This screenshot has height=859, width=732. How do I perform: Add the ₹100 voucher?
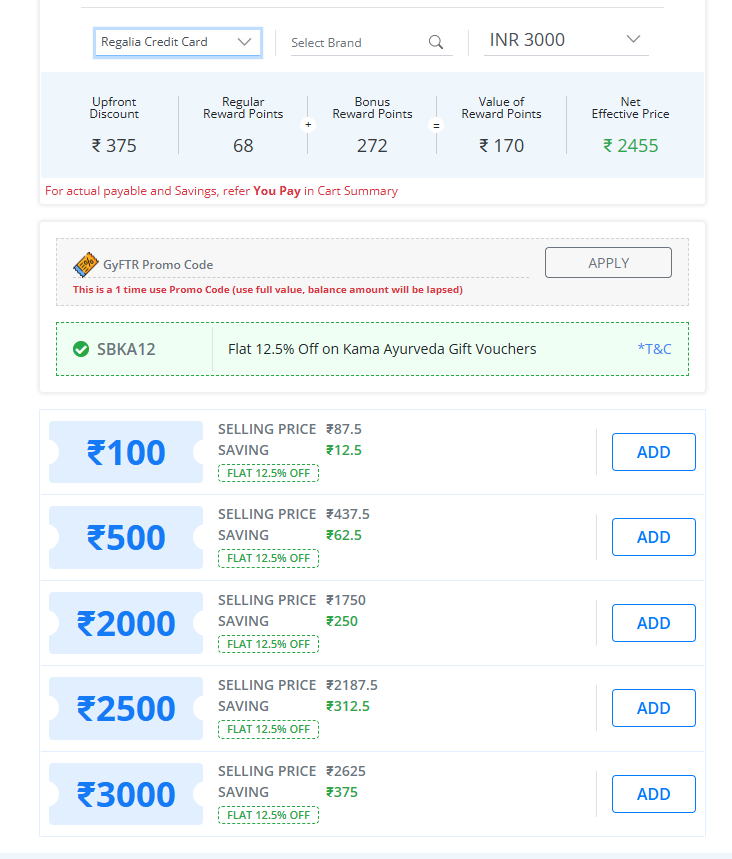[653, 452]
